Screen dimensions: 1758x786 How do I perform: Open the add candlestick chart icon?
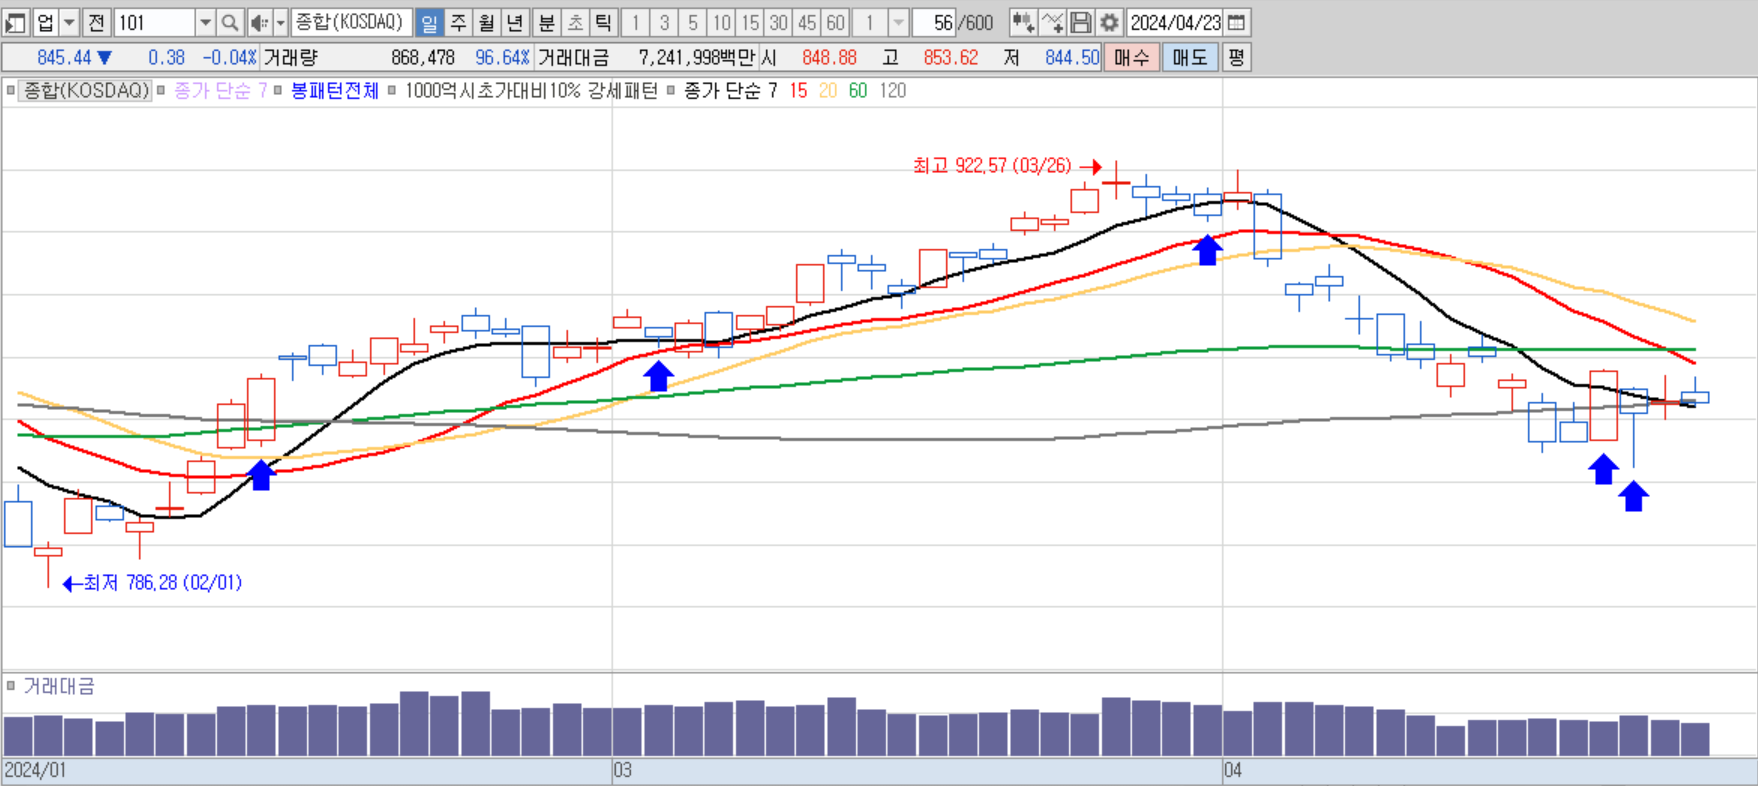[1022, 22]
